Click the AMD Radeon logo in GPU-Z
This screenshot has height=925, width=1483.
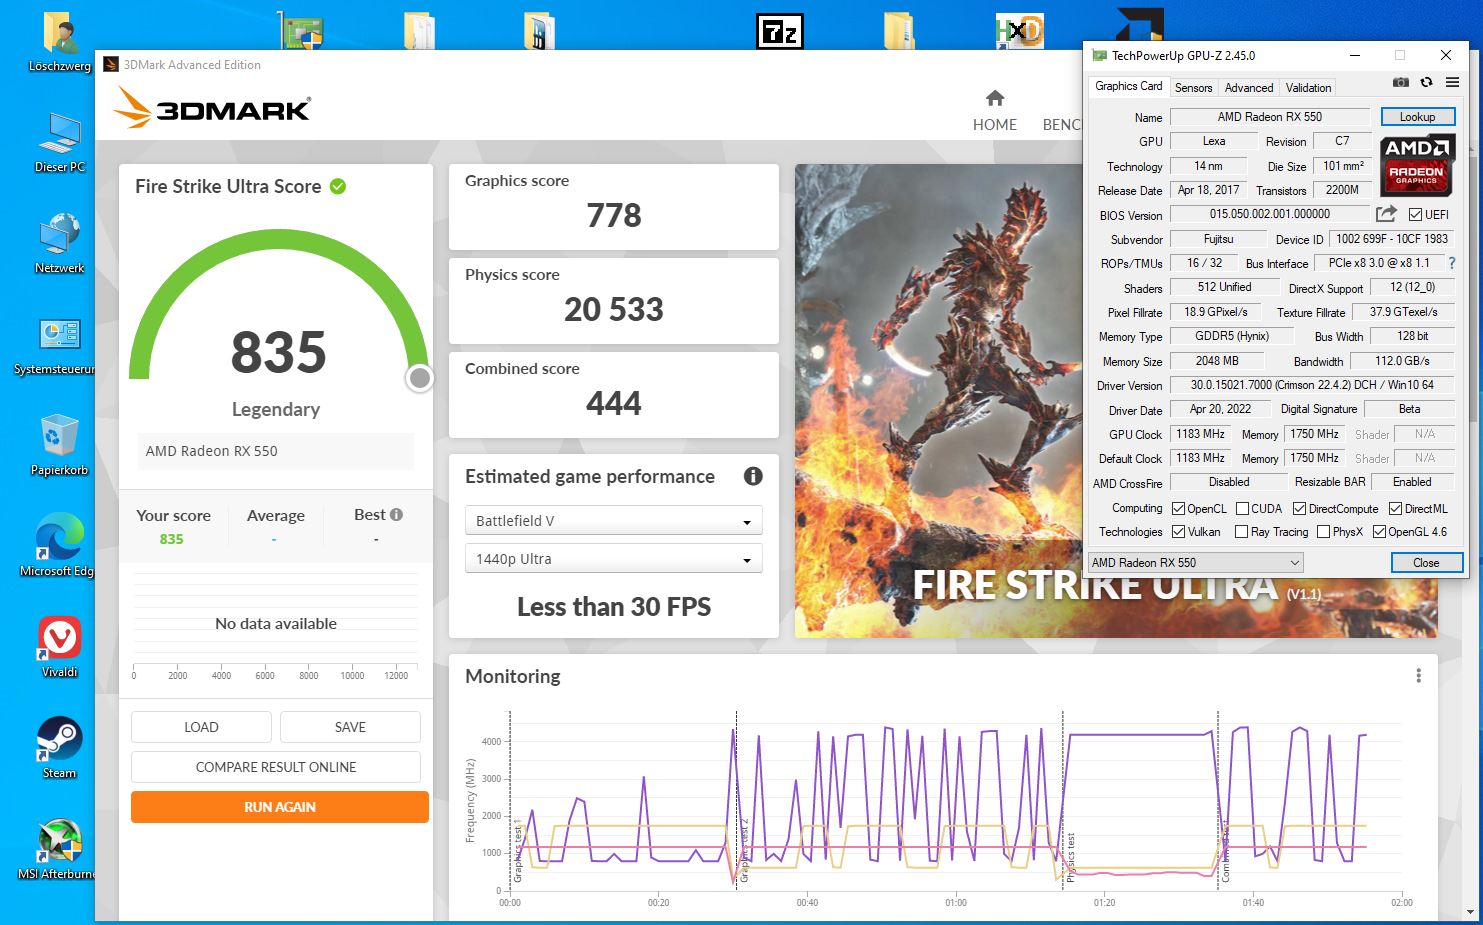pos(1417,166)
